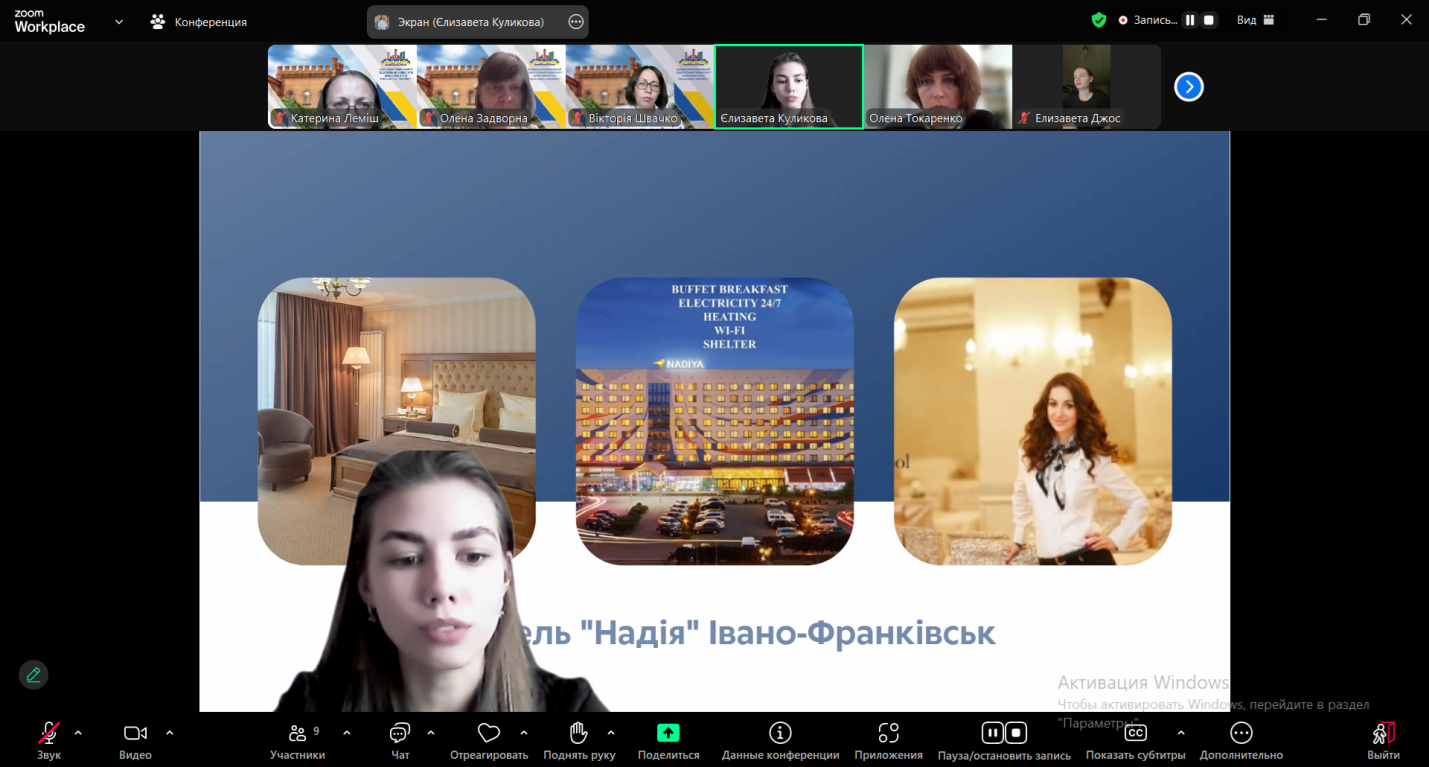
Task: Pause recording from top bar
Action: pos(1190,20)
